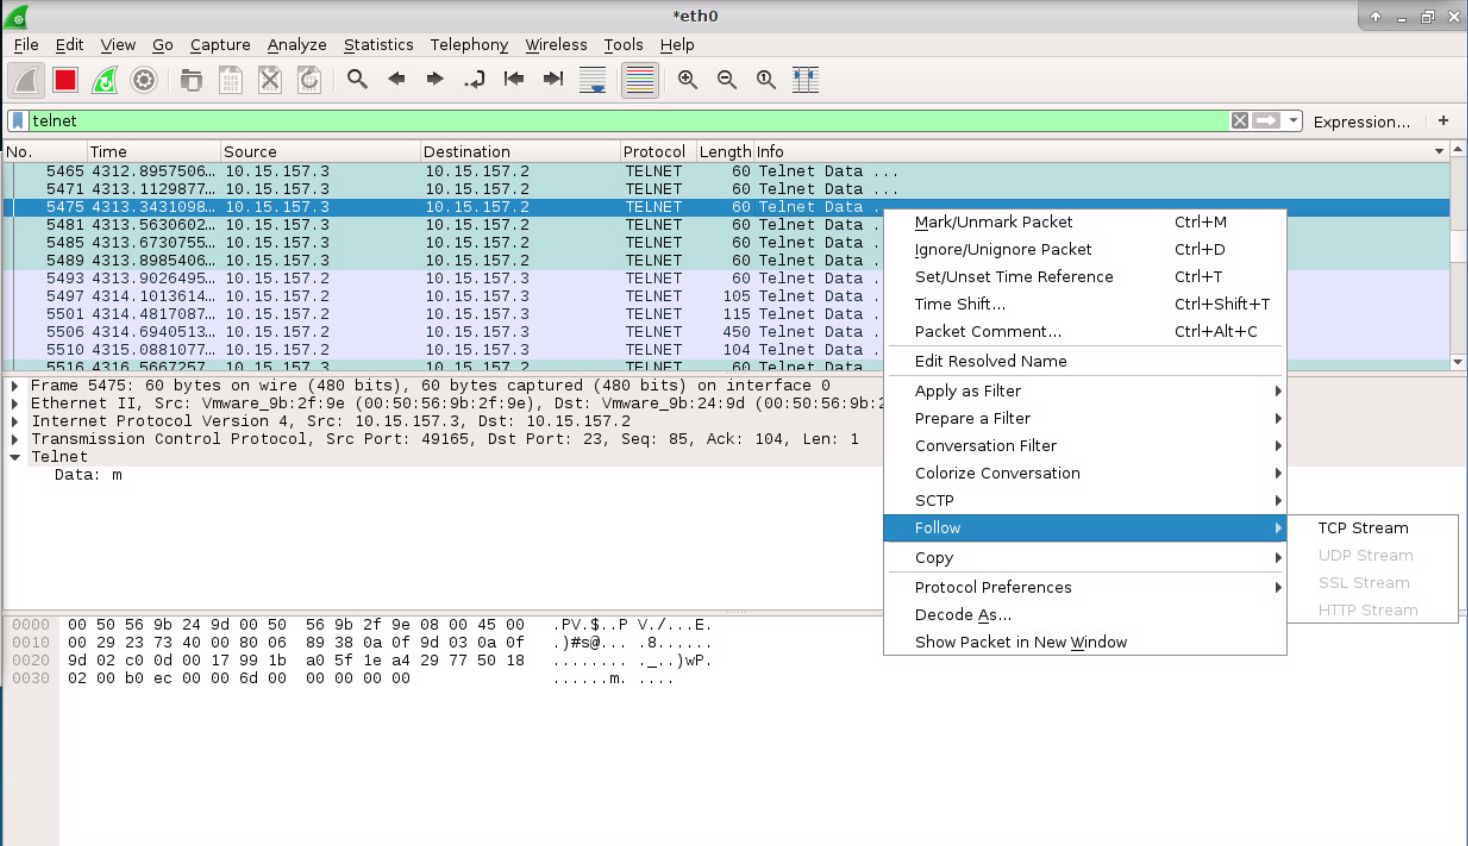The height and width of the screenshot is (846, 1468).
Task: Toggle auto-scroll during live capture
Action: point(593,80)
